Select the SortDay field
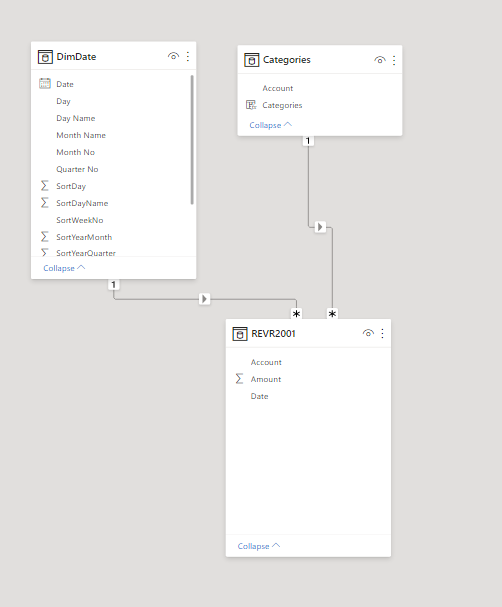Viewport: 502px width, 607px height. tap(71, 186)
